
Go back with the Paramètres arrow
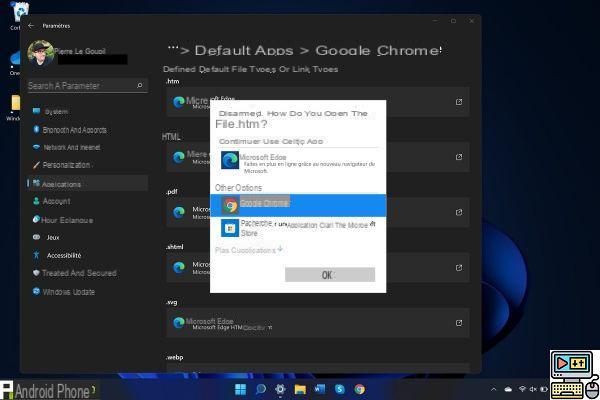pyautogui.click(x=31, y=26)
